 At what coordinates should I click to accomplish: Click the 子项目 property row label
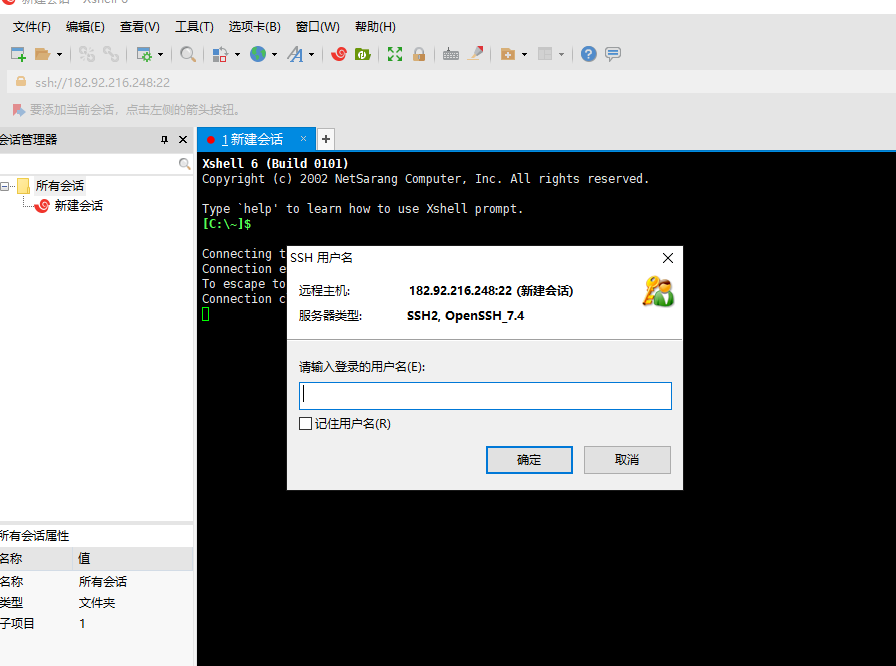[x=17, y=623]
